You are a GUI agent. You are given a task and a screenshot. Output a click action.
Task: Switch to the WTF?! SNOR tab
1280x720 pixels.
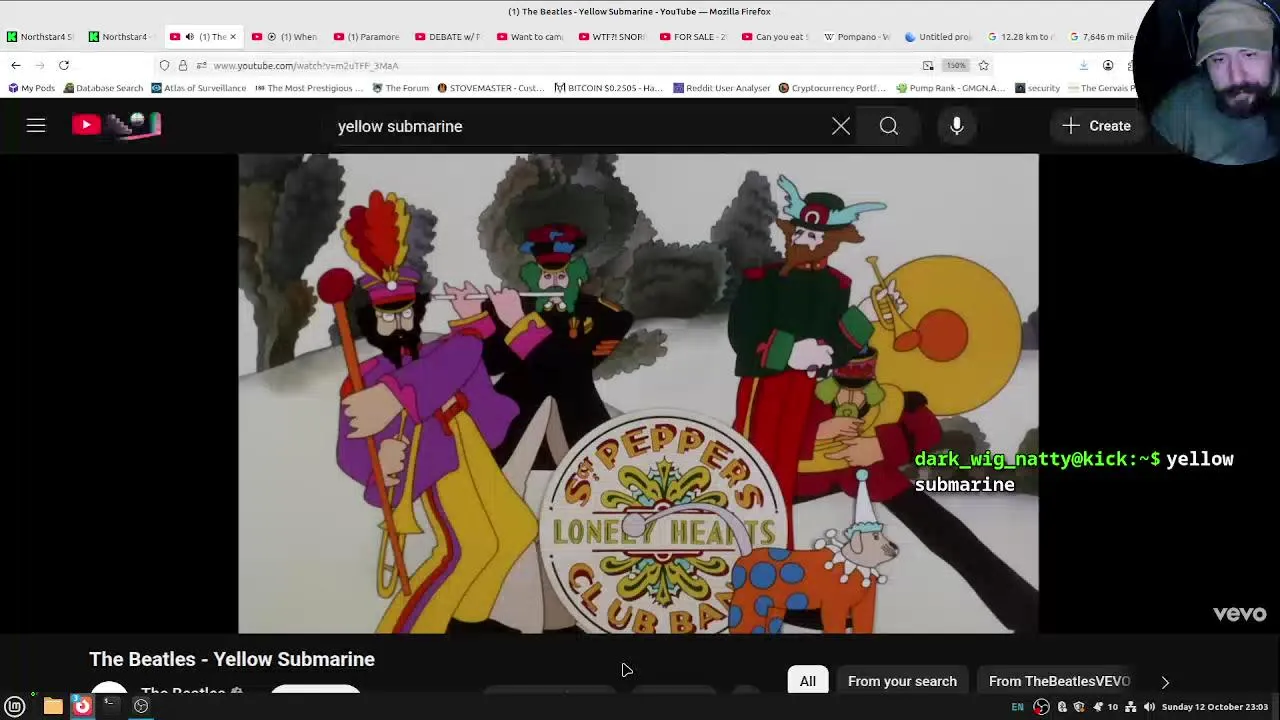(612, 37)
